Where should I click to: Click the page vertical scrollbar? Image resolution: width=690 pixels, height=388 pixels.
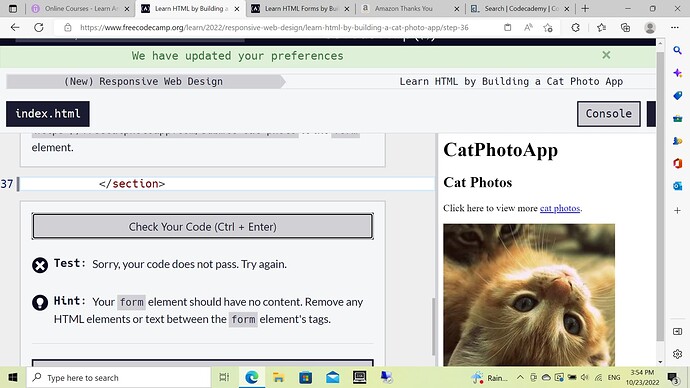[x=660, y=196]
